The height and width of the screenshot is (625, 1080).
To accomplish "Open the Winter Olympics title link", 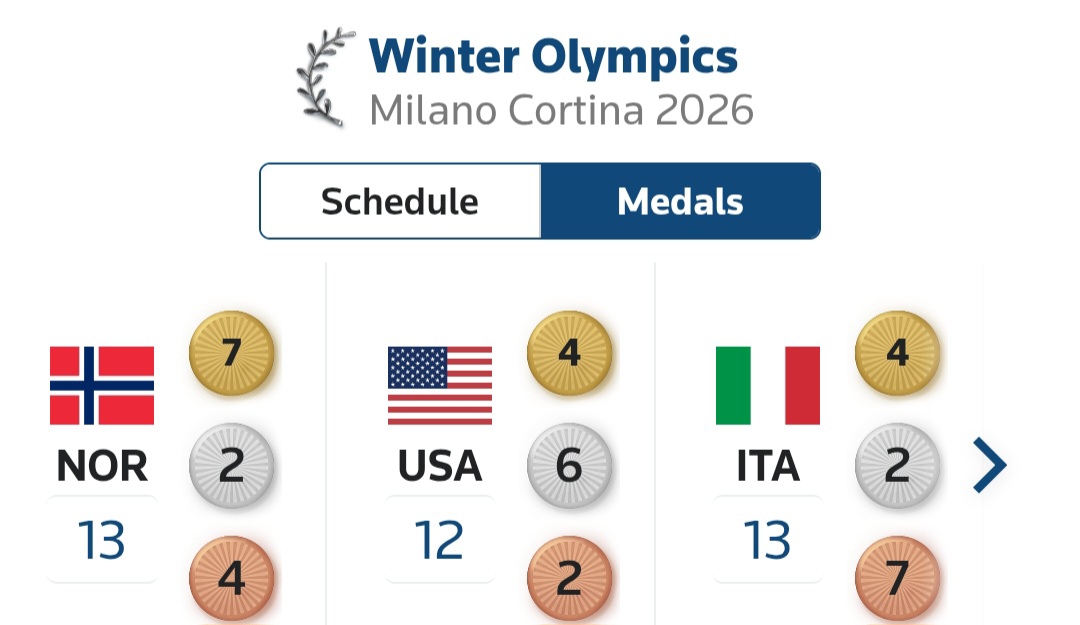I will tap(553, 56).
